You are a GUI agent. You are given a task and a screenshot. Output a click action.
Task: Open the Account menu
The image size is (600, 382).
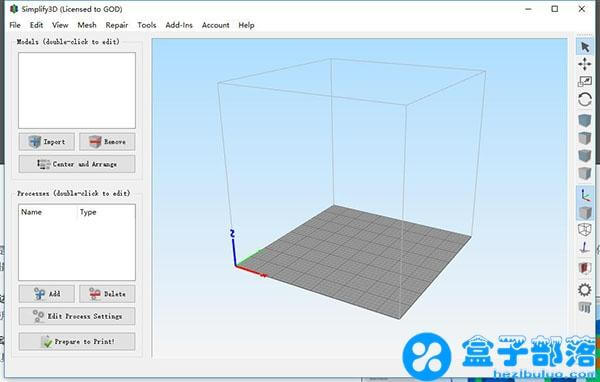(x=215, y=25)
